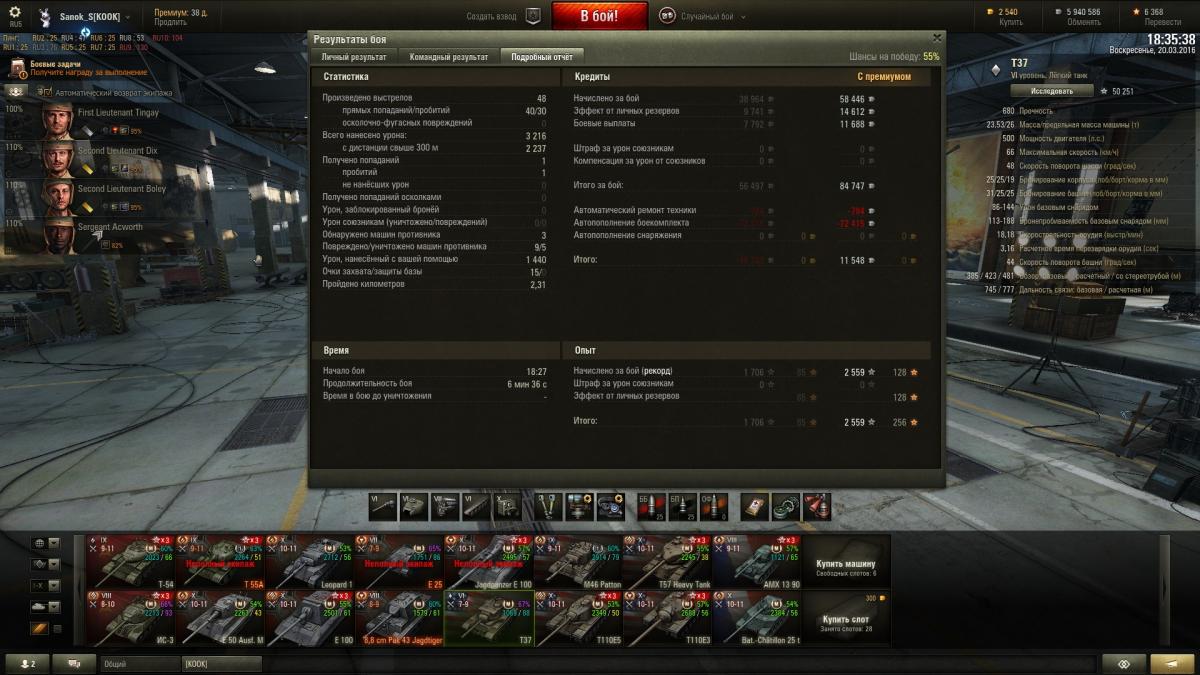Select the T110E3 tank

[668, 618]
